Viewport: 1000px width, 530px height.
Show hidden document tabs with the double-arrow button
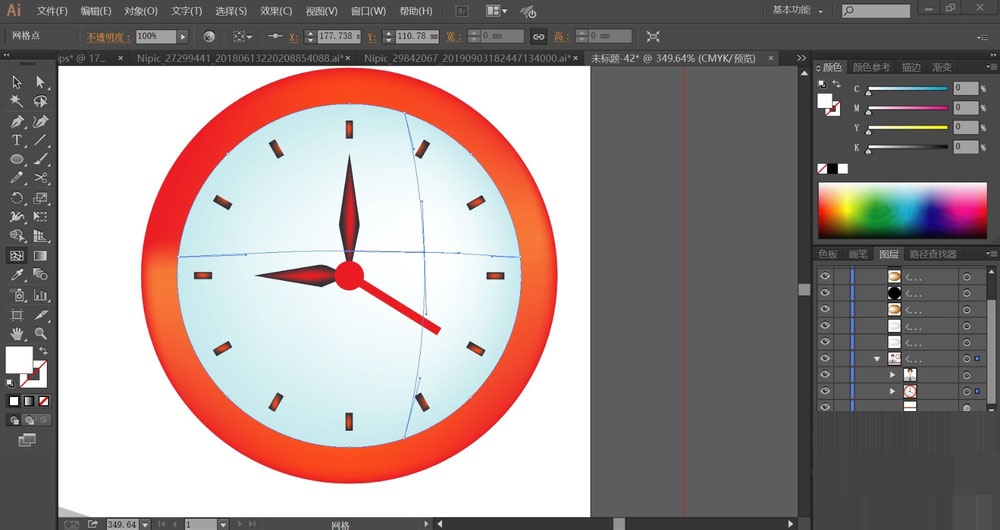pyautogui.click(x=802, y=58)
